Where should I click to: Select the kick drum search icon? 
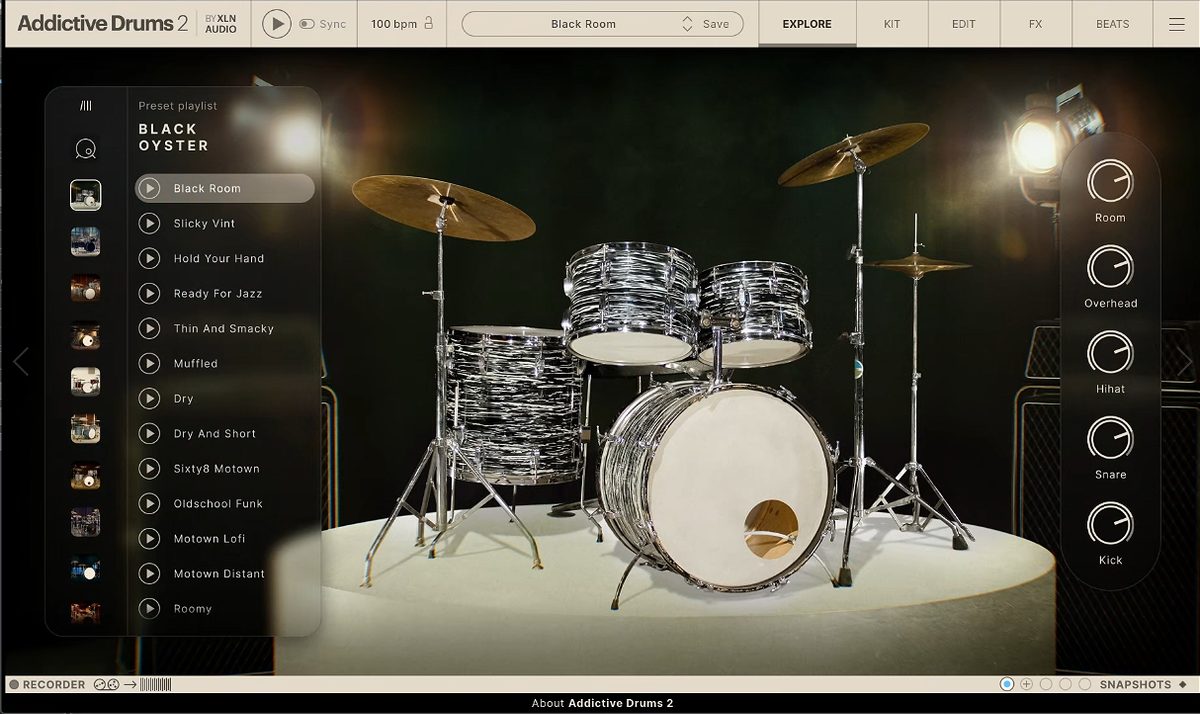(86, 150)
